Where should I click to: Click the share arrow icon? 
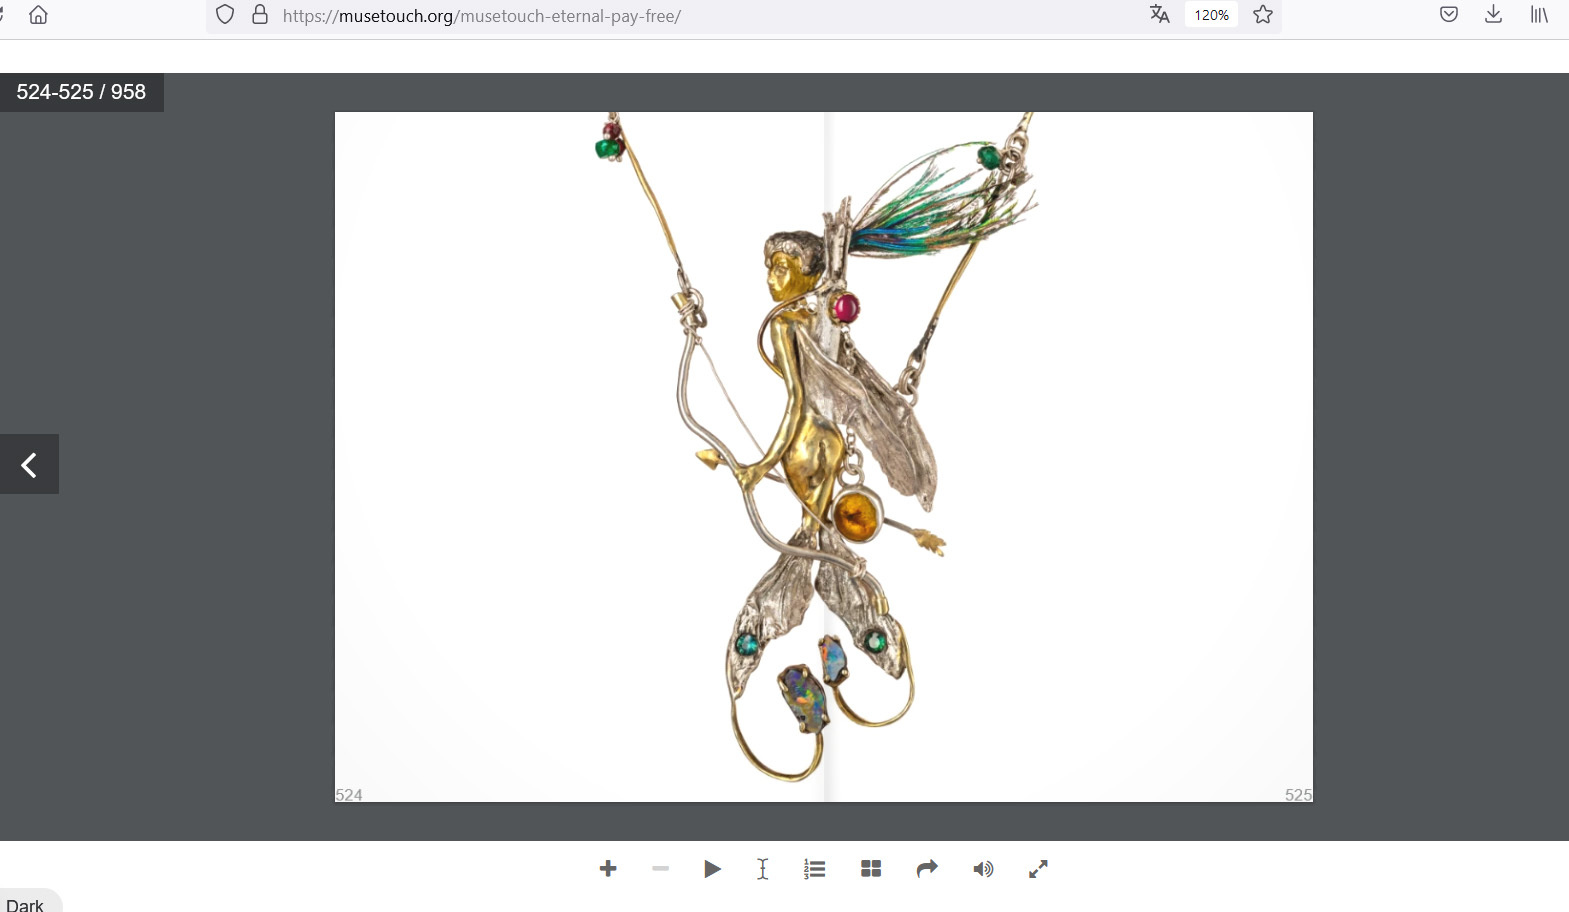[927, 869]
